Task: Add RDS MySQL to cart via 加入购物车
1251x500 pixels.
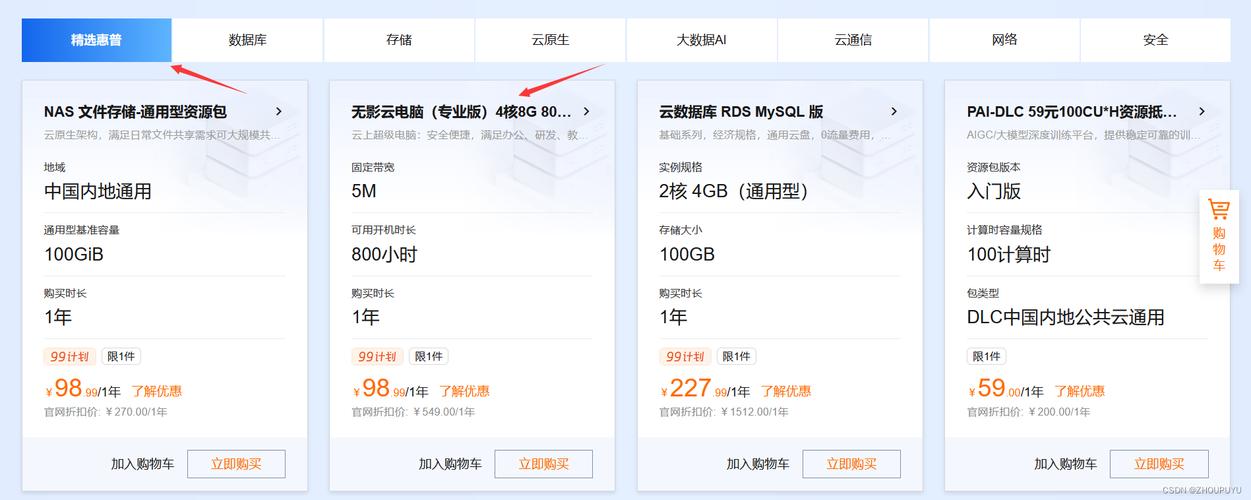Action: [x=758, y=464]
